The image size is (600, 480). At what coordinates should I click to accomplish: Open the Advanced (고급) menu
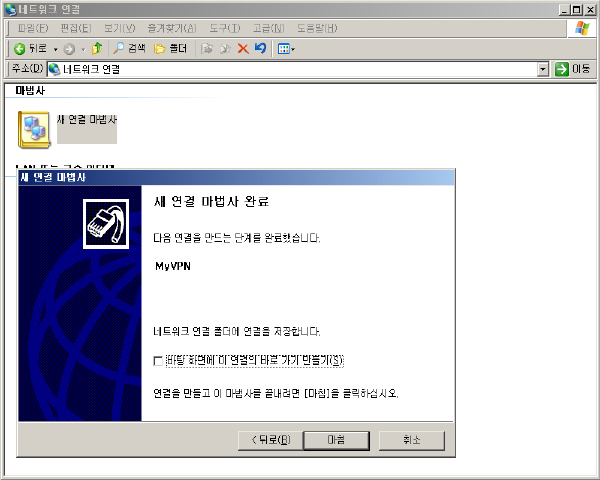point(268,28)
